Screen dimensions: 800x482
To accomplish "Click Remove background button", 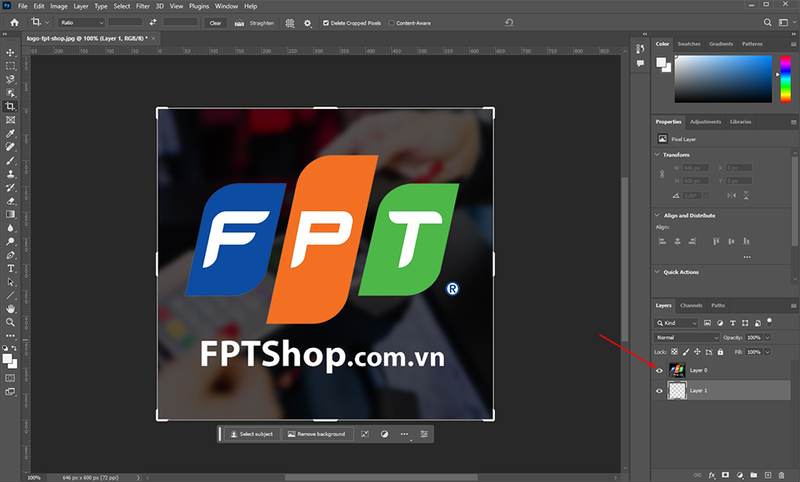I will click(x=317, y=434).
